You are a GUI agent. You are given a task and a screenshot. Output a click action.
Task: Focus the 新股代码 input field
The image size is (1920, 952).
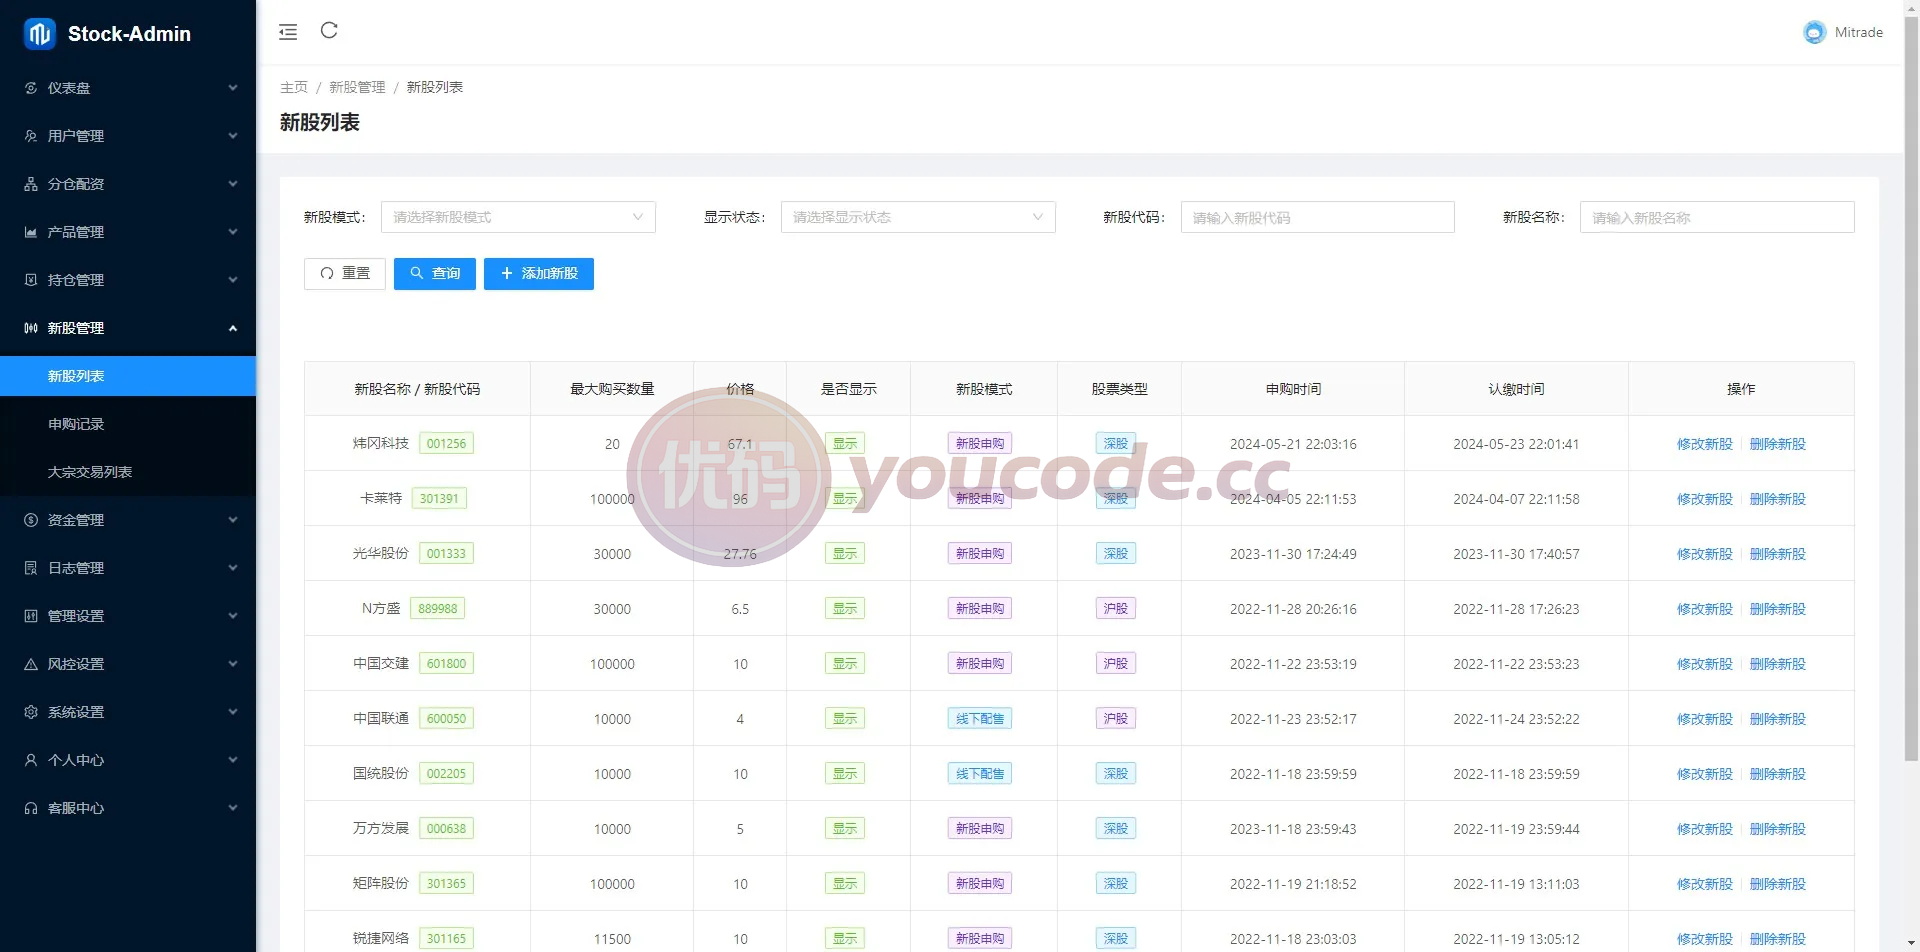pos(1318,217)
